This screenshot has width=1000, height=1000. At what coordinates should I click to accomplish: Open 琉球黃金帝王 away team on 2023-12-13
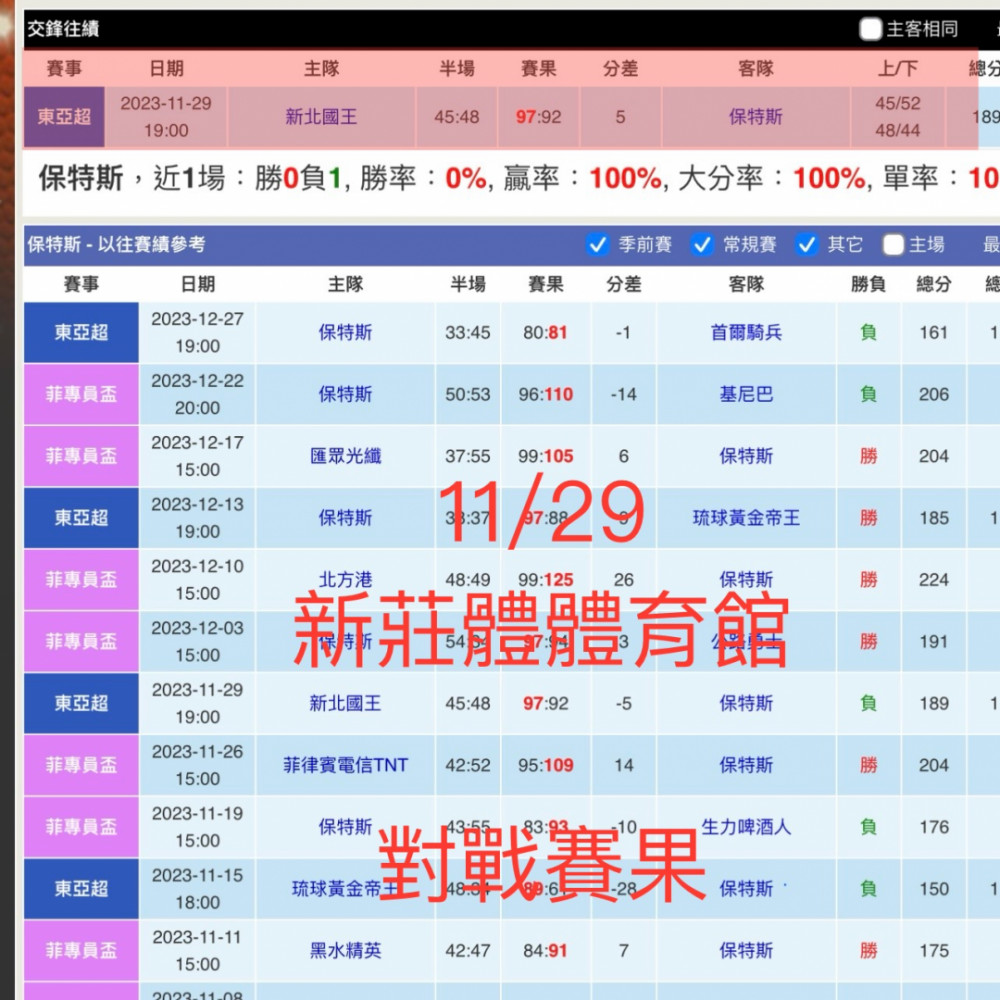coord(746,518)
